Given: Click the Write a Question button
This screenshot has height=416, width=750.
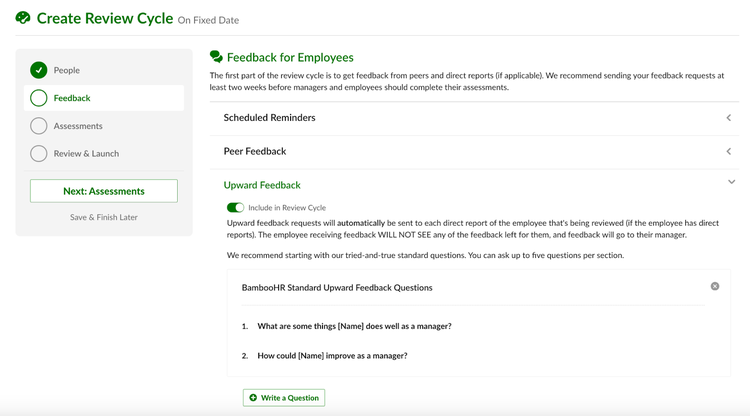Looking at the screenshot, I should (x=284, y=397).
